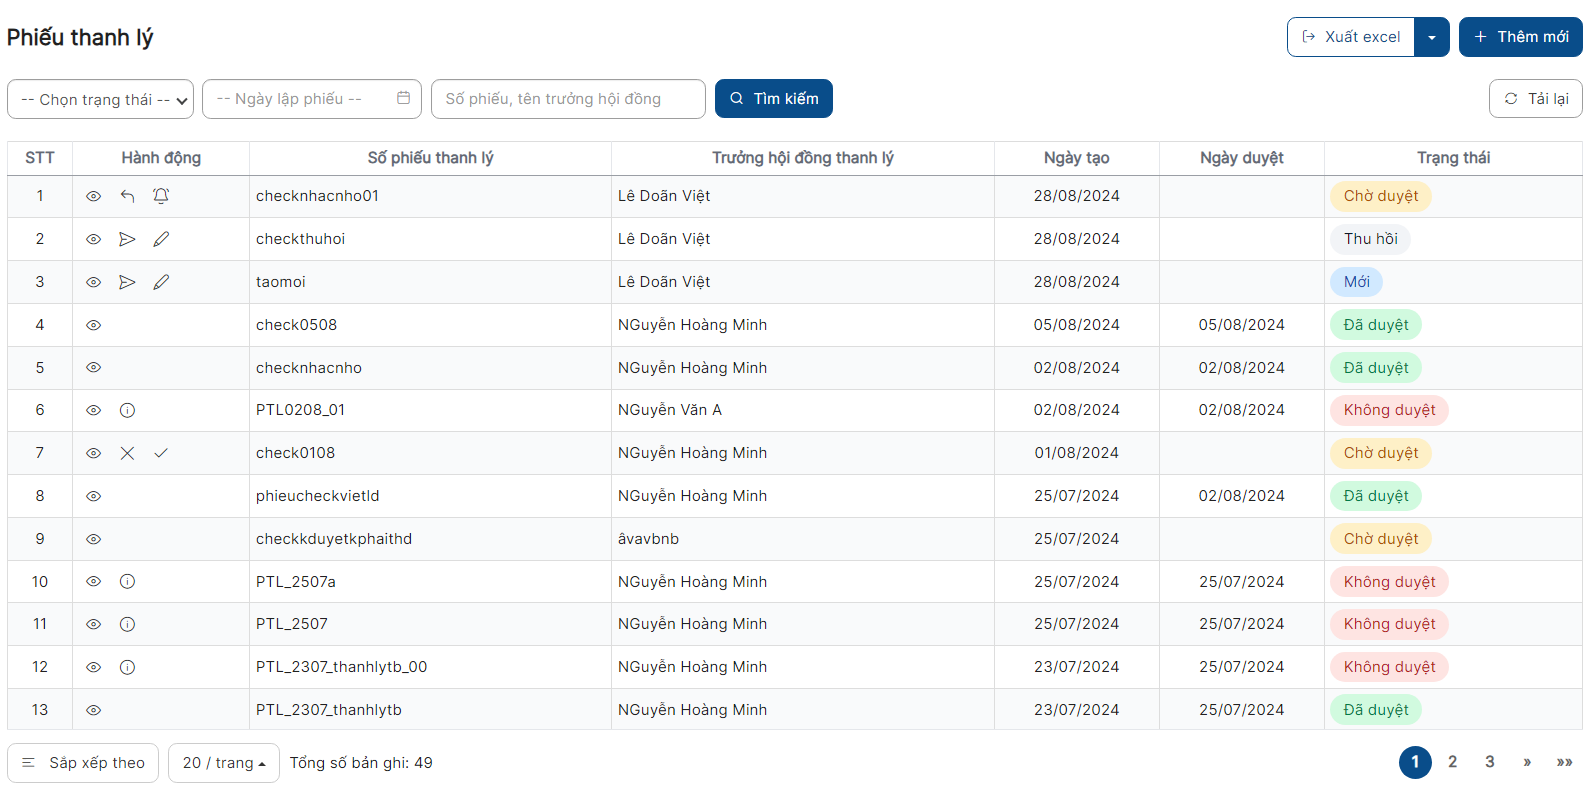Image resolution: width=1587 pixels, height=791 pixels.
Task: Go to the next page arrow
Action: [x=1527, y=762]
